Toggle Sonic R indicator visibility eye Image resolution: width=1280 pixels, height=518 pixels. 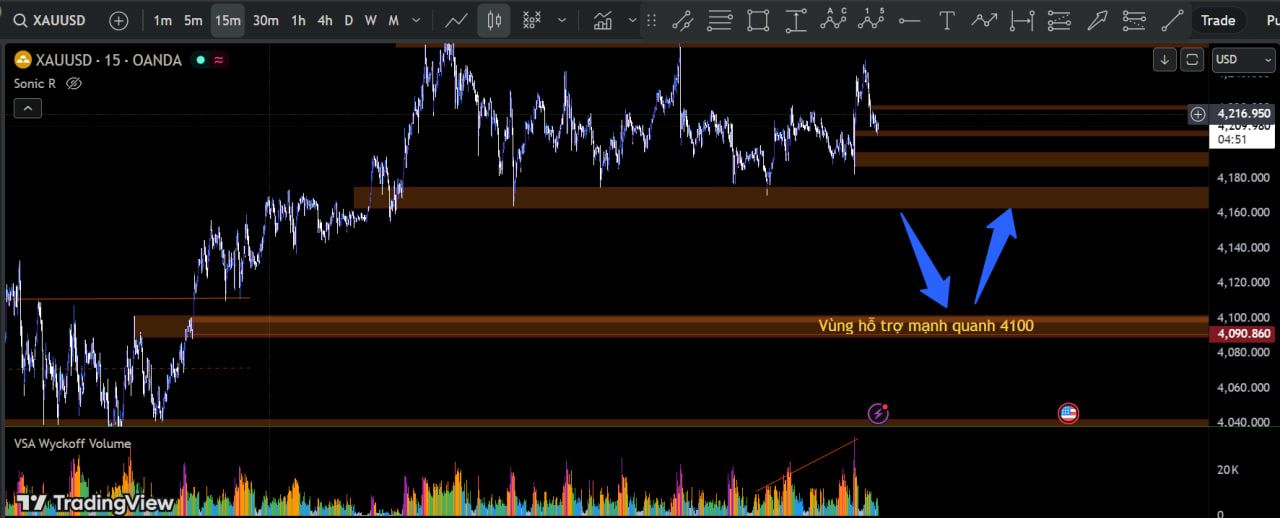pyautogui.click(x=73, y=83)
